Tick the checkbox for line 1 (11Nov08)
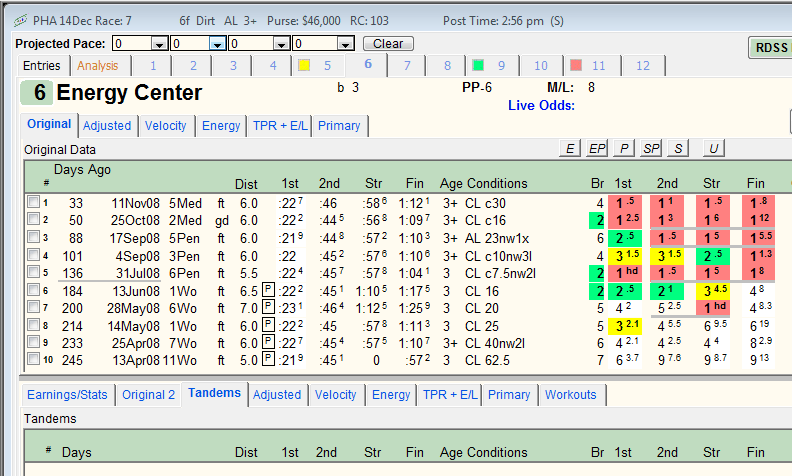This screenshot has height=476, width=792. point(33,202)
